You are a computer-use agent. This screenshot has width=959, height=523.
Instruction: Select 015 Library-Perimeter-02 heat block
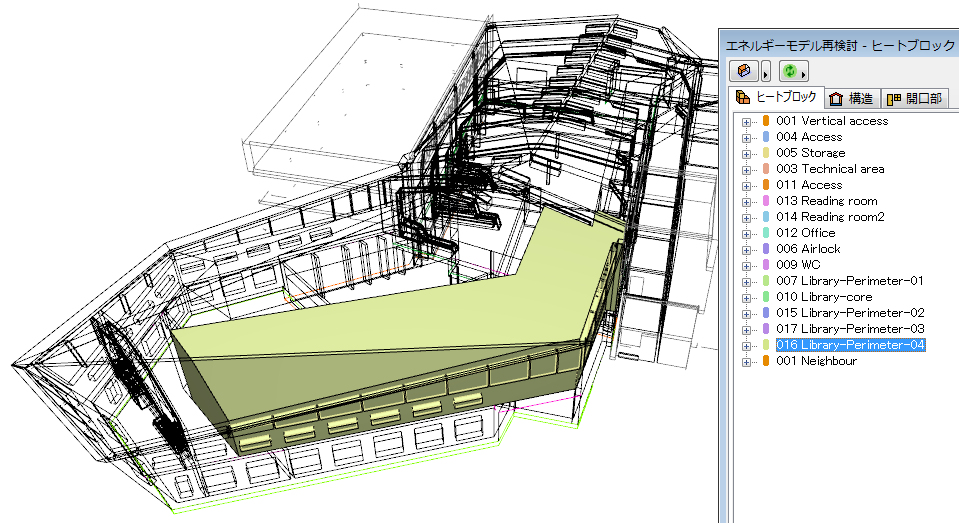pyautogui.click(x=850, y=312)
